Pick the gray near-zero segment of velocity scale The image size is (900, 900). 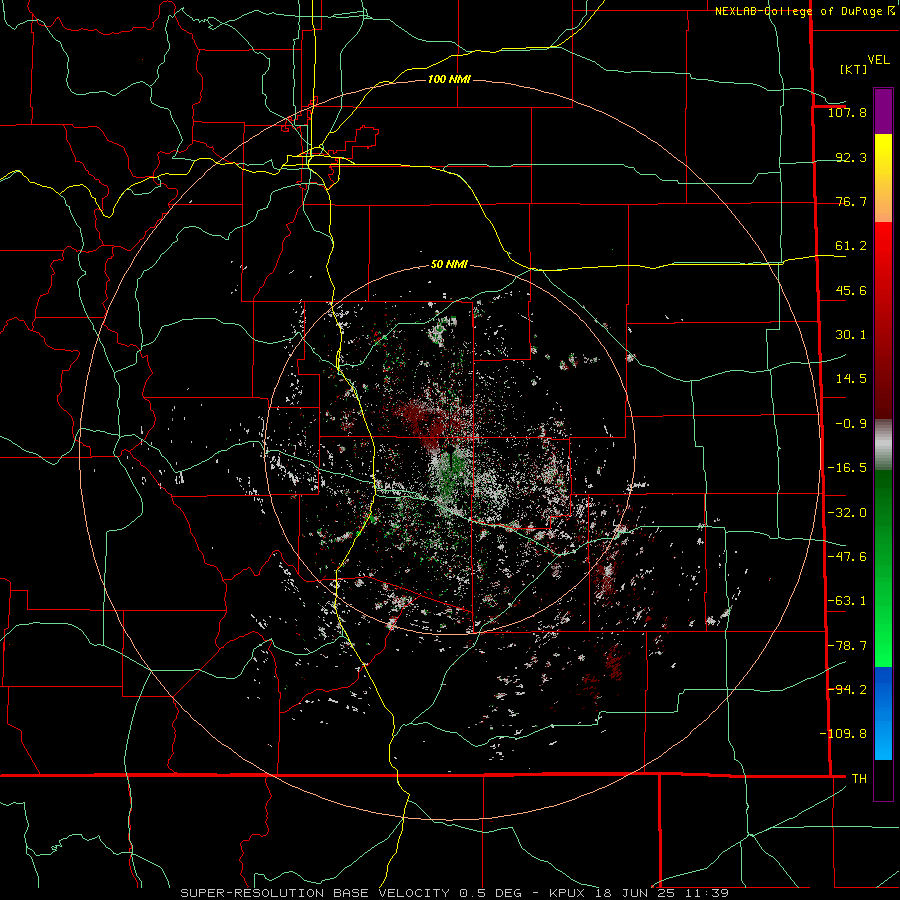pos(883,445)
